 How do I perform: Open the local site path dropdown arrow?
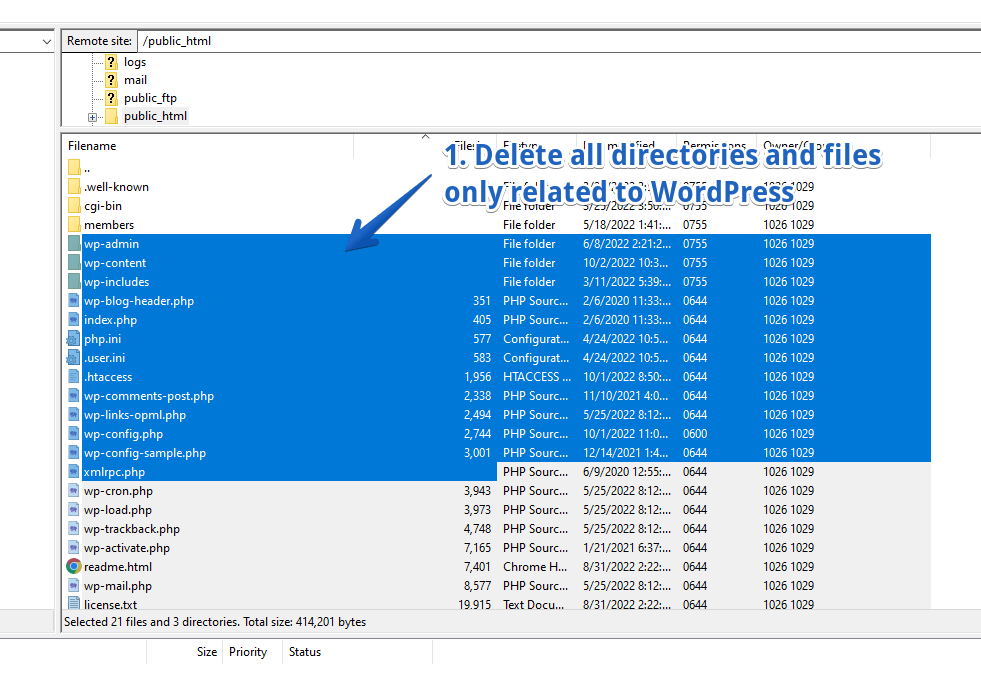pyautogui.click(x=46, y=42)
